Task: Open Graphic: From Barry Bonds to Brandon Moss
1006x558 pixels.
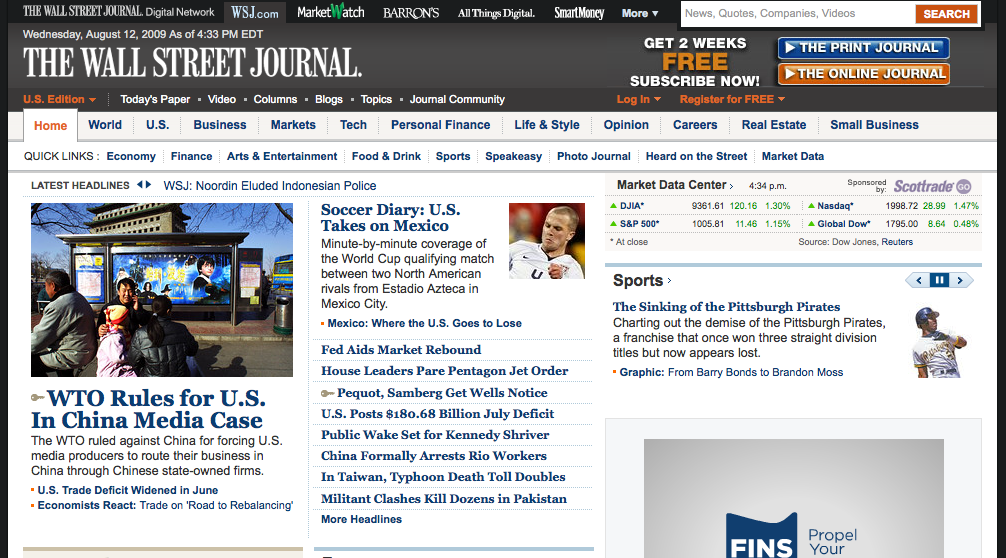Action: point(731,373)
